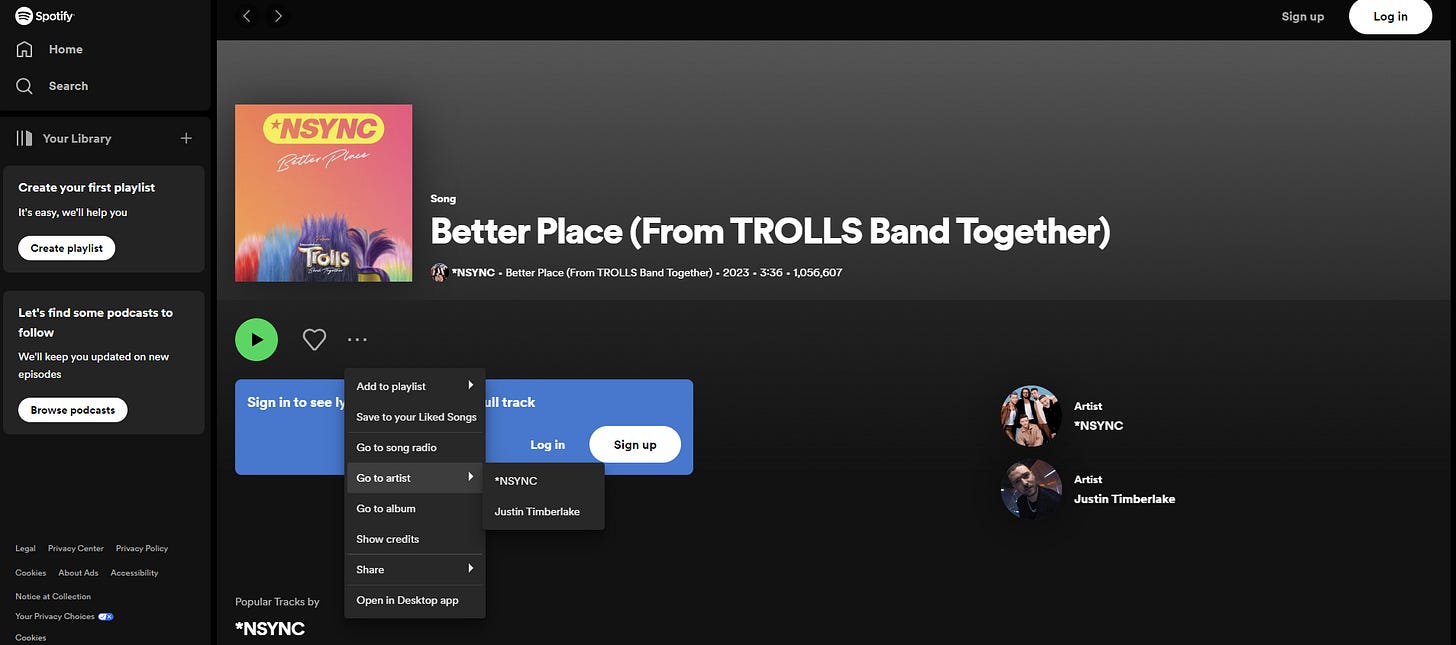Open the Better Place album cover art
The width and height of the screenshot is (1456, 645).
pos(324,193)
